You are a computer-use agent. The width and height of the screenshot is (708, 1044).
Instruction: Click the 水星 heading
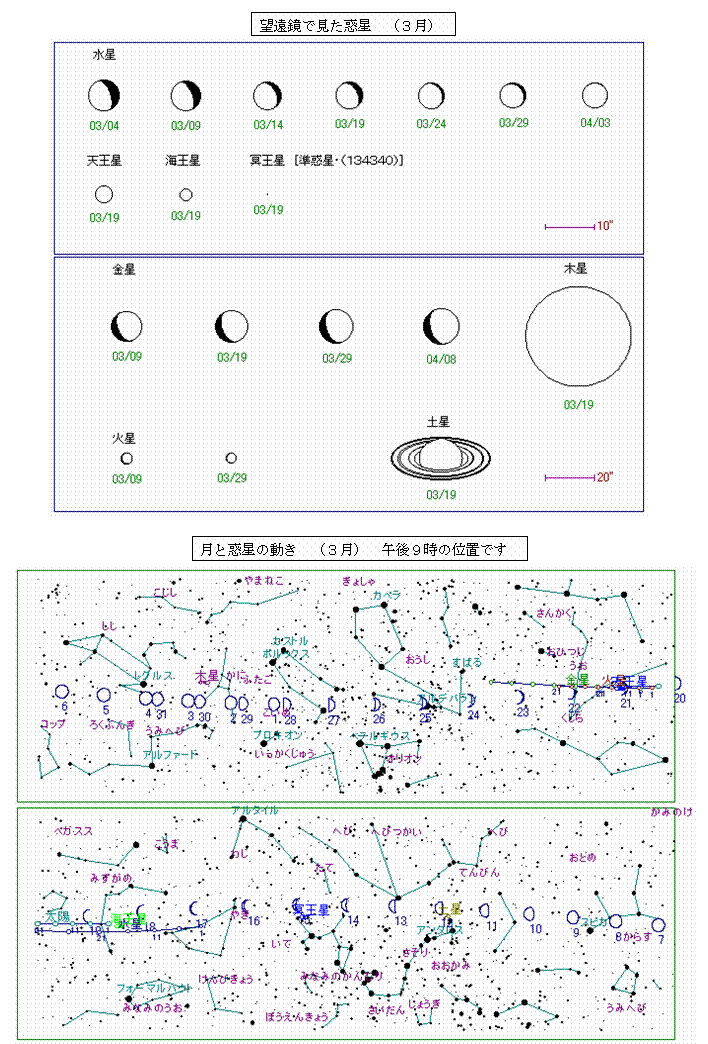(x=104, y=55)
